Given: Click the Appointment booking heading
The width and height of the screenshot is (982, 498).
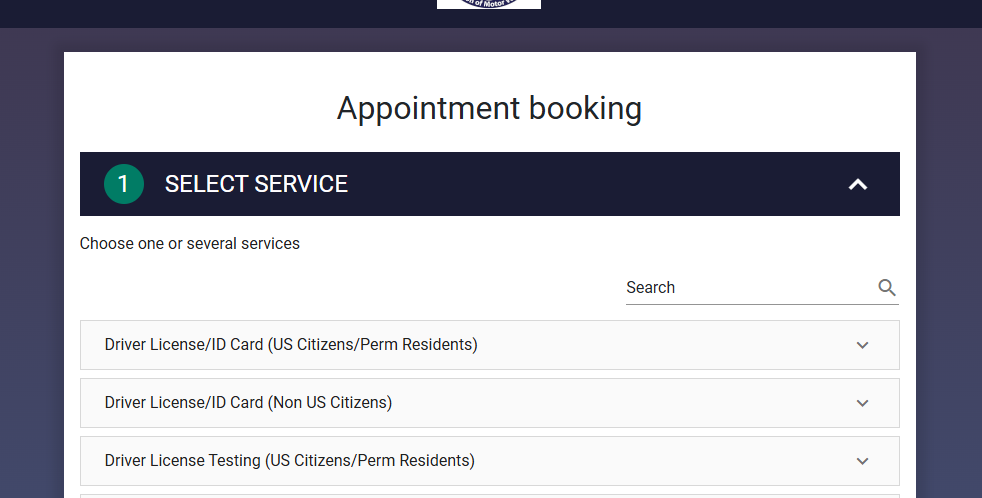Looking at the screenshot, I should pyautogui.click(x=489, y=108).
